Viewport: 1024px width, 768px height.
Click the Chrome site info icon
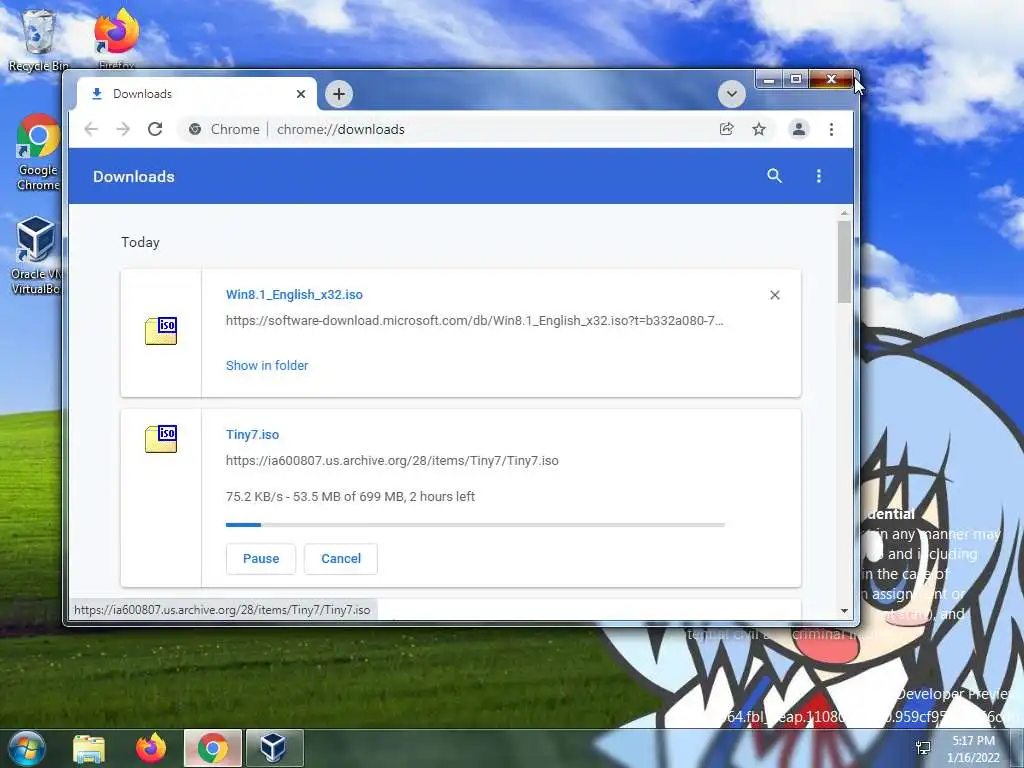click(x=195, y=129)
